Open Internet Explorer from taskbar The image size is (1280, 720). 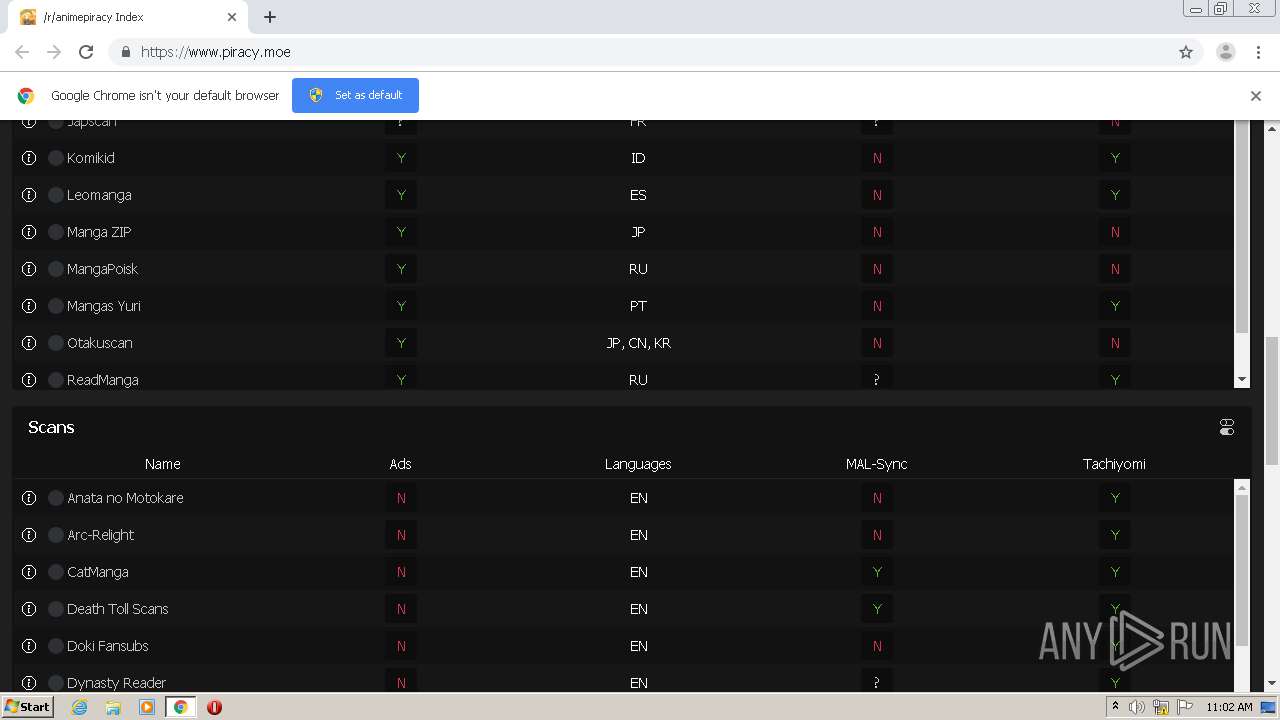79,707
